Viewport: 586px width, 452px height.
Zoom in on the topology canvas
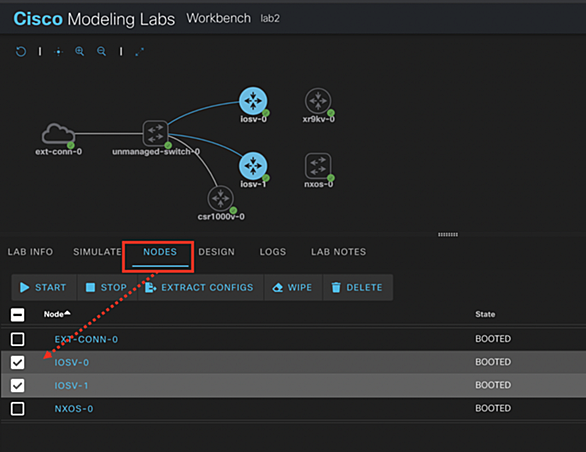(x=79, y=51)
